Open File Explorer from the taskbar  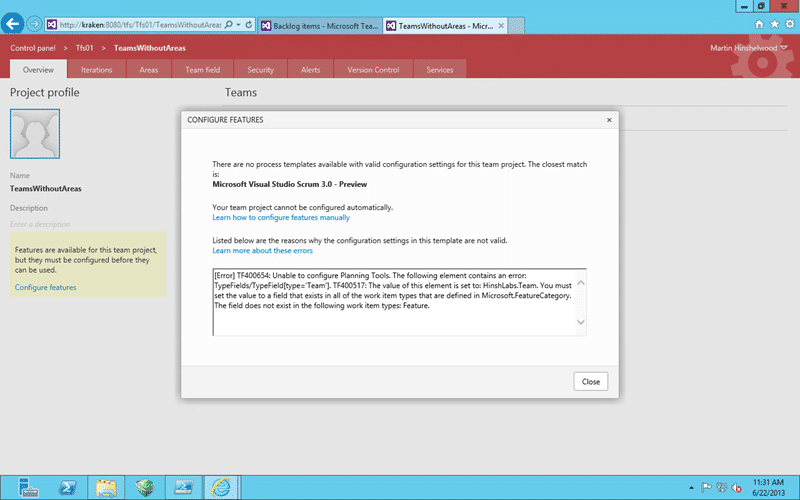coord(106,487)
